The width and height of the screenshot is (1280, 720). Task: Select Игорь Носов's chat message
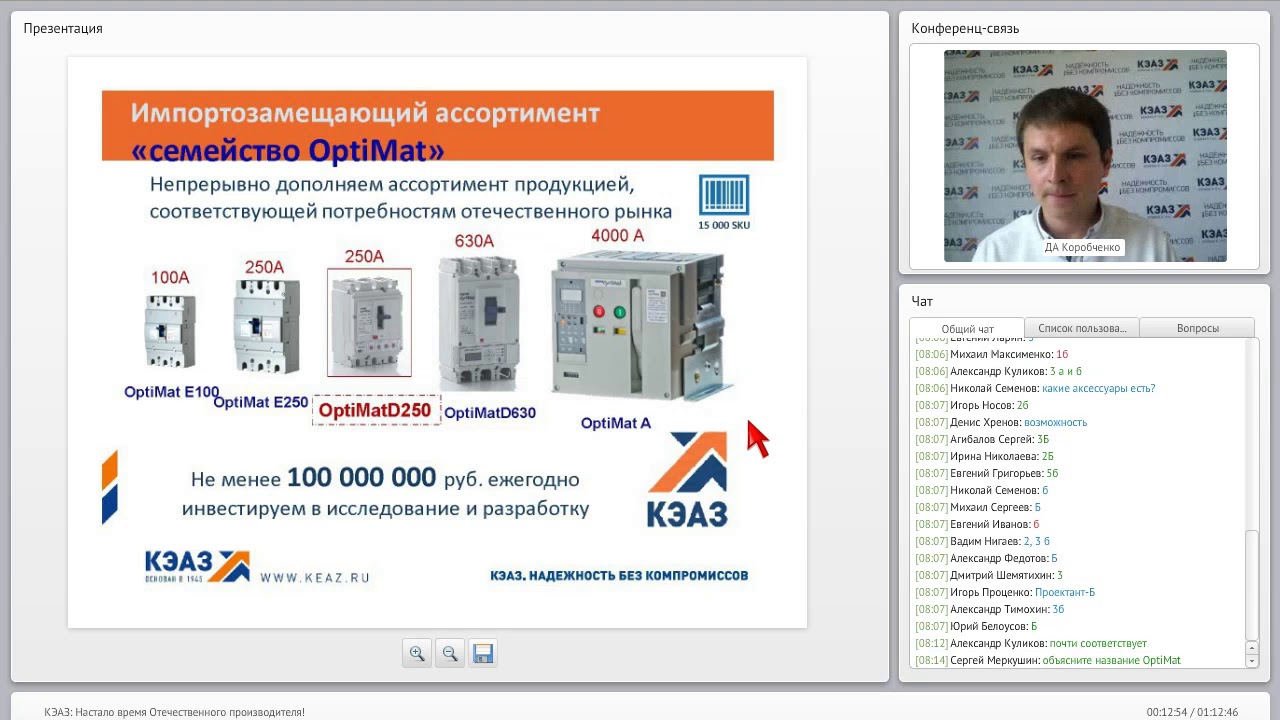click(972, 405)
